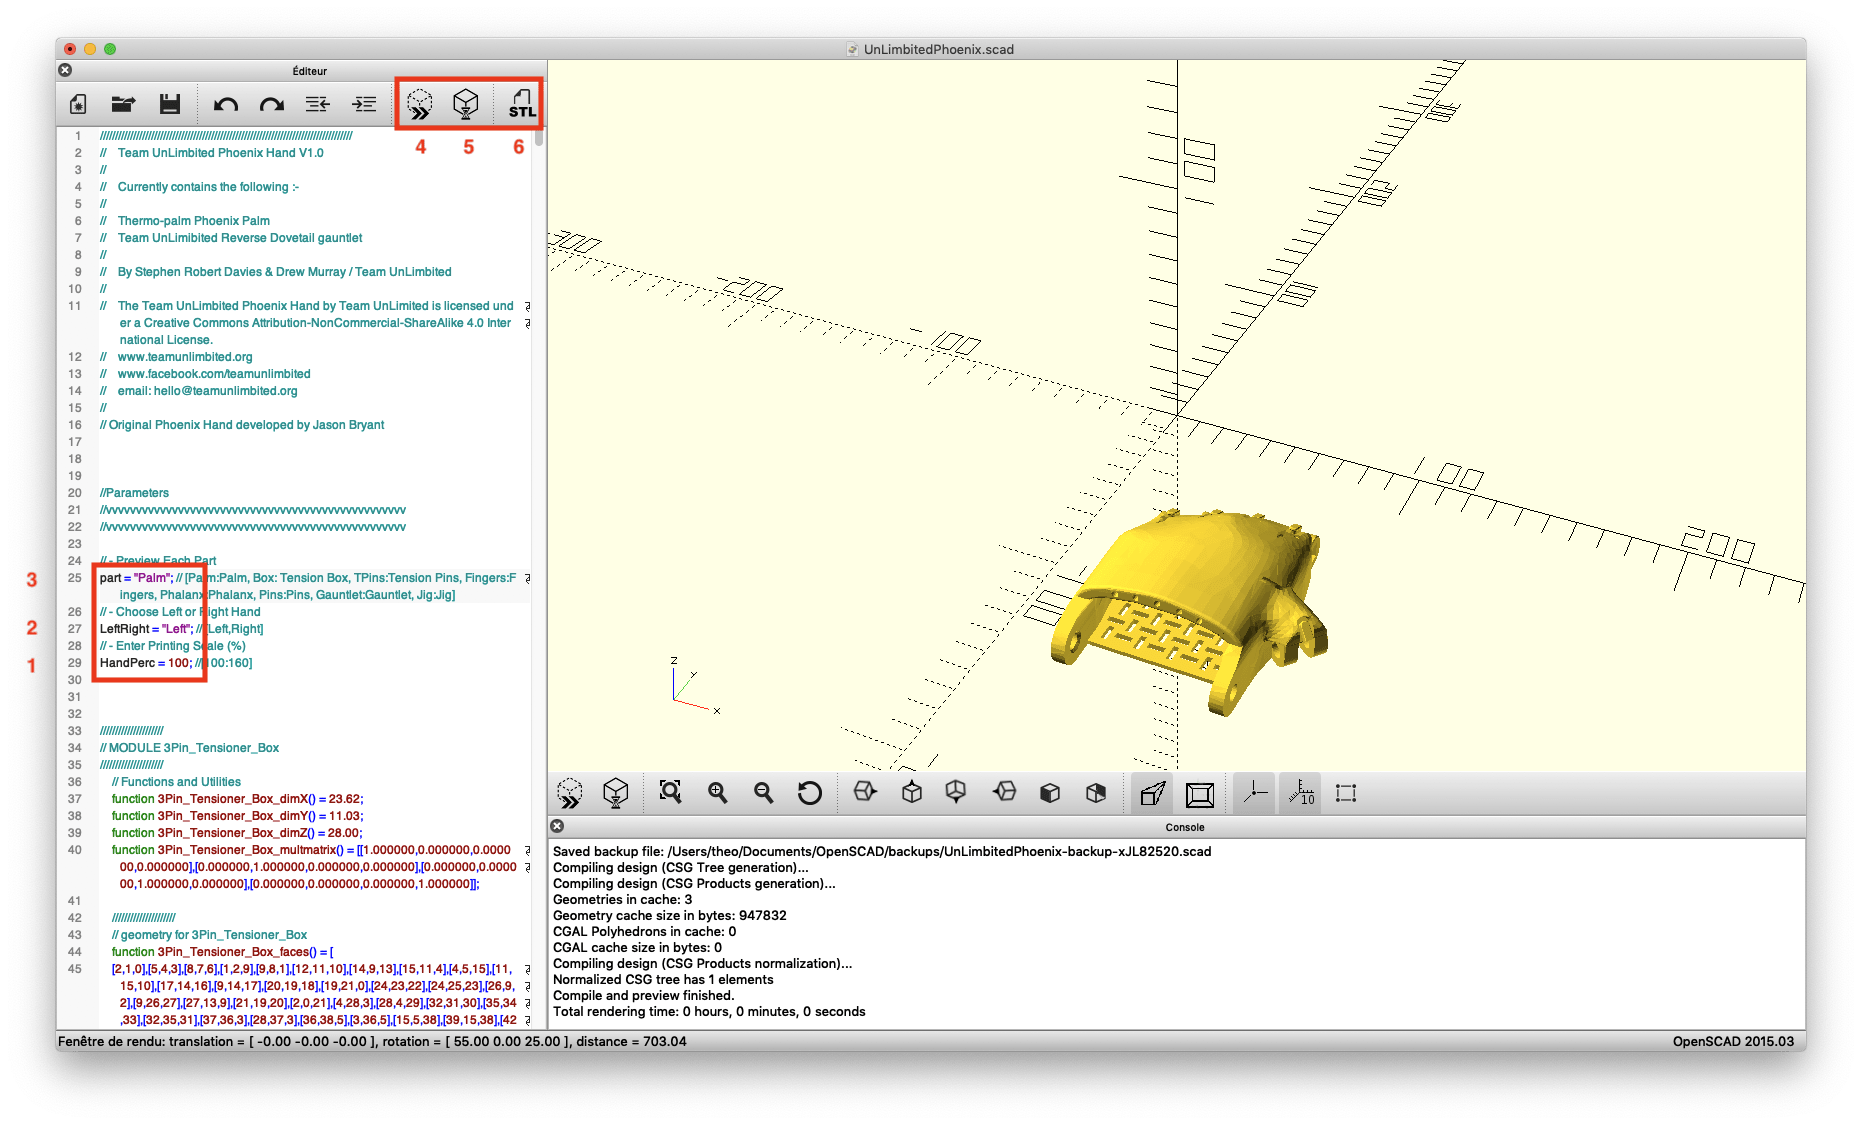Click the Redo arrow in editor toolbar
Viewport: 1862px width, 1125px height.
point(272,104)
